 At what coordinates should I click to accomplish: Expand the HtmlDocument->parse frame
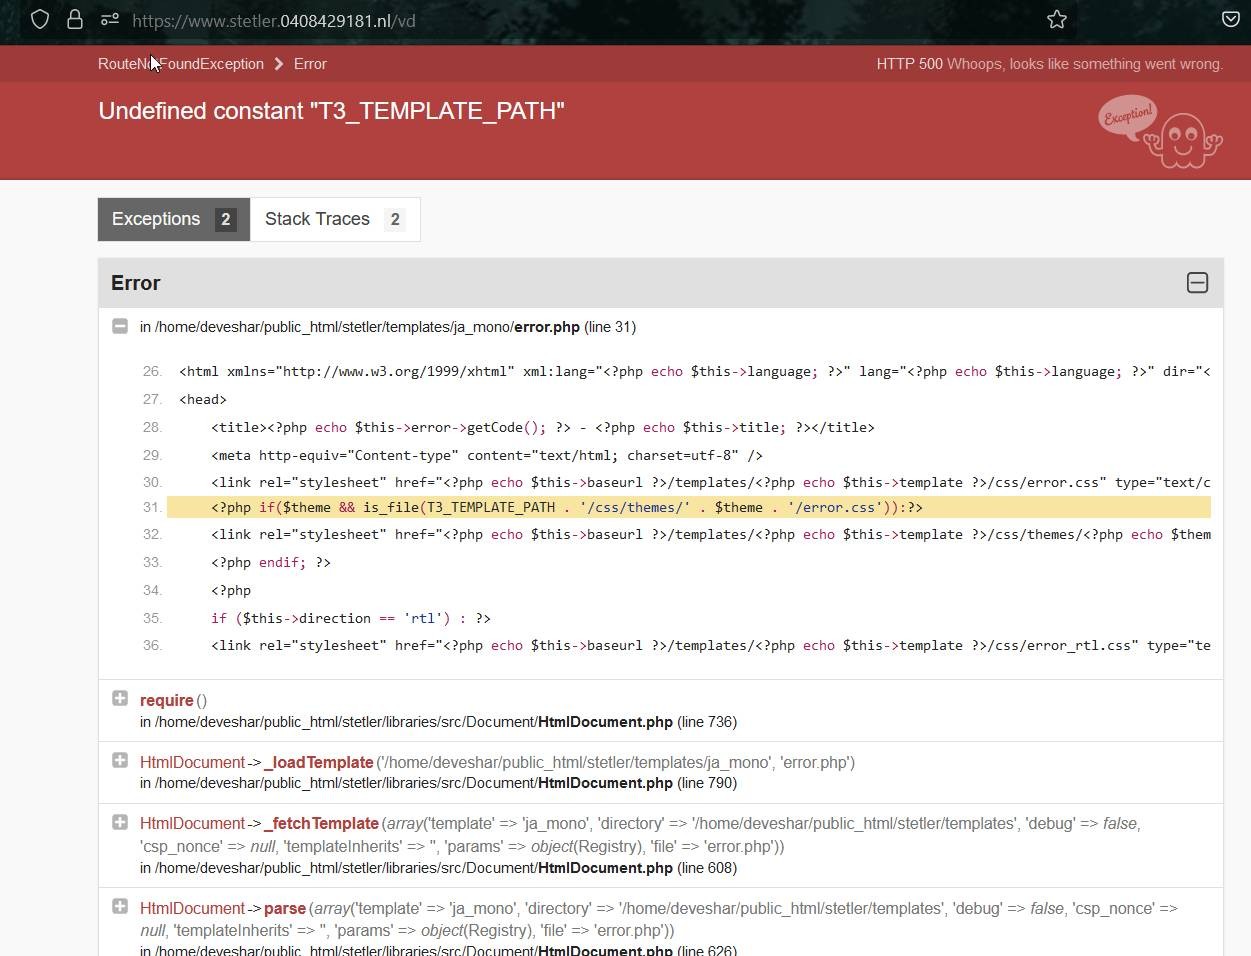[120, 907]
